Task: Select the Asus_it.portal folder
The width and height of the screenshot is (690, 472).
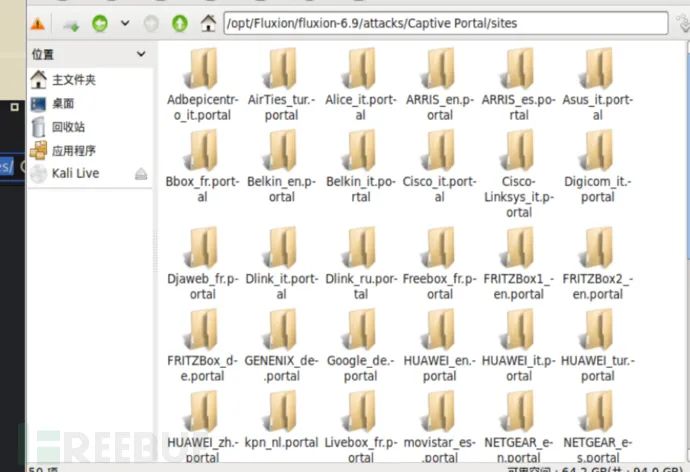Action: click(598, 85)
